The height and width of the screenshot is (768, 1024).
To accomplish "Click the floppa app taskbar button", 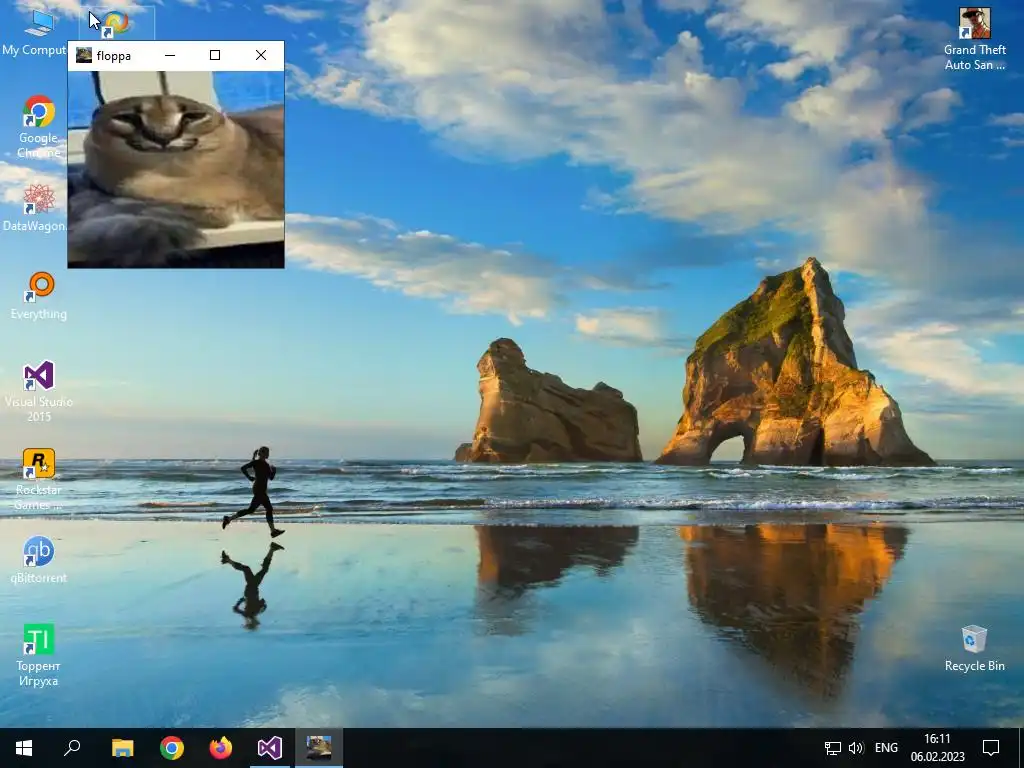I will coord(319,748).
